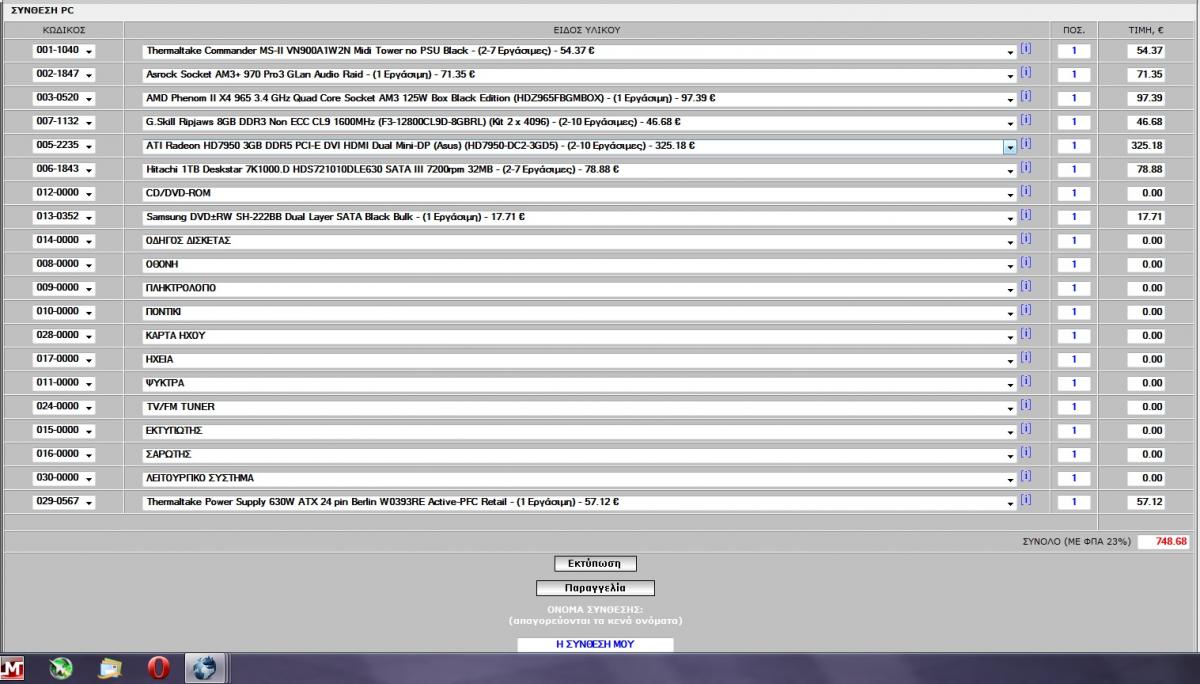The height and width of the screenshot is (684, 1200).
Task: Click the ΕΙΔΟΣ ΥΛΙΚΟΥ column header
Action: [587, 30]
